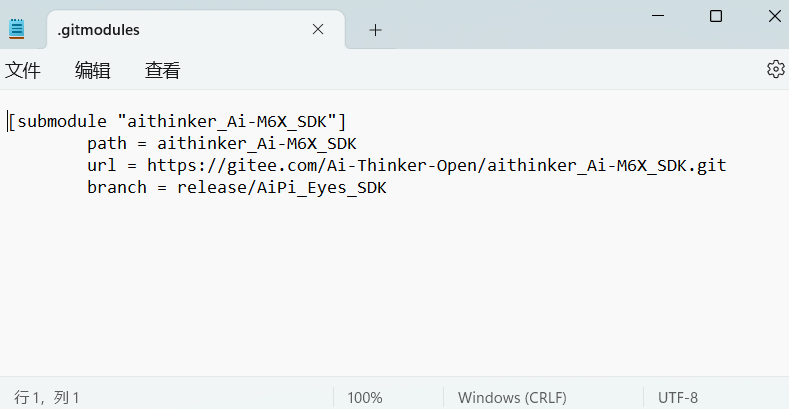Click the UTF-8 encoding indicator

(x=678, y=398)
